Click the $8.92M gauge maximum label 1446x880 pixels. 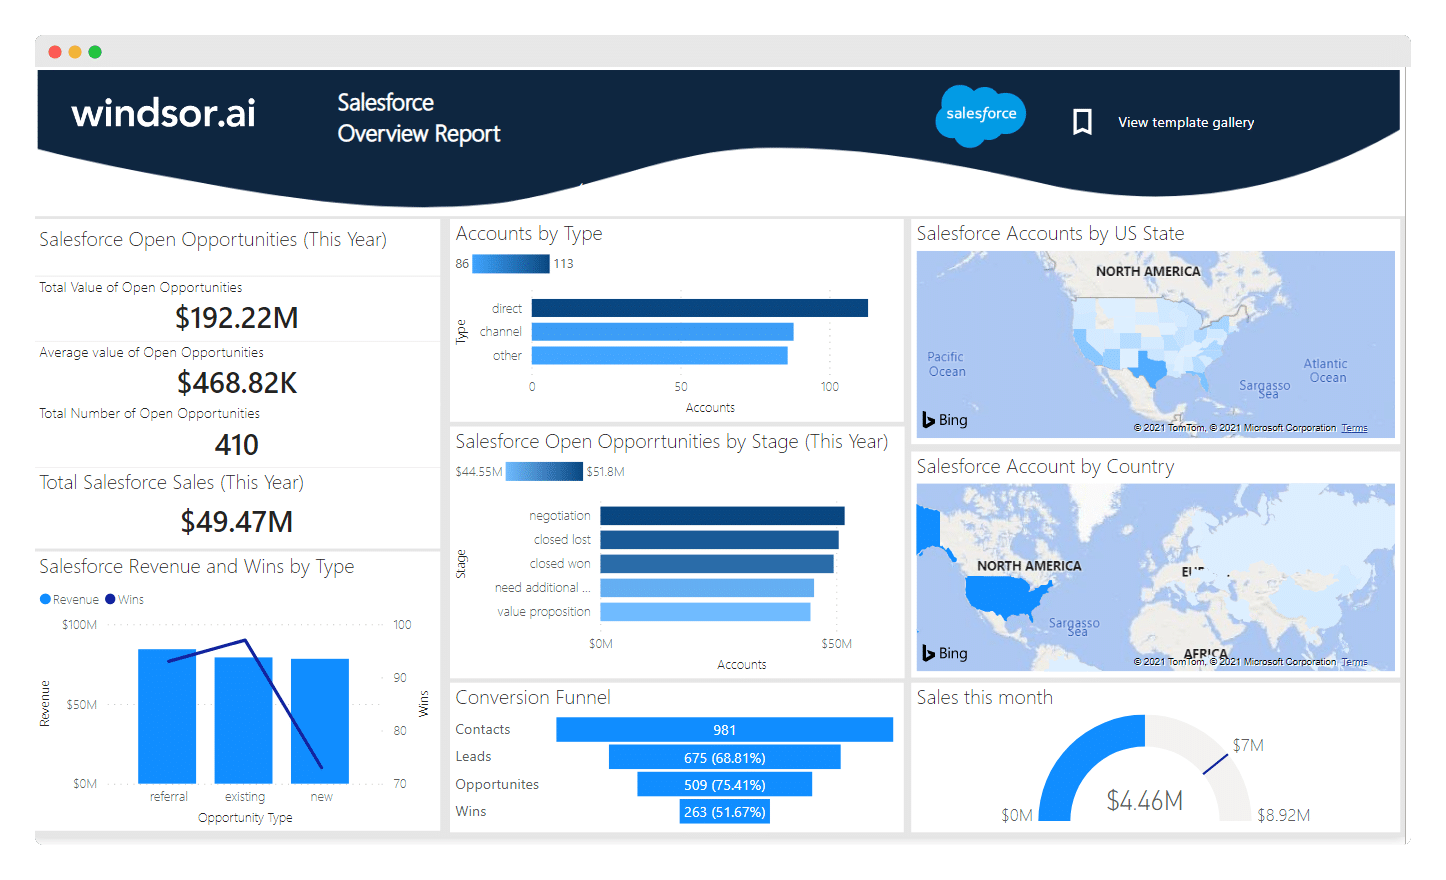click(x=1284, y=815)
